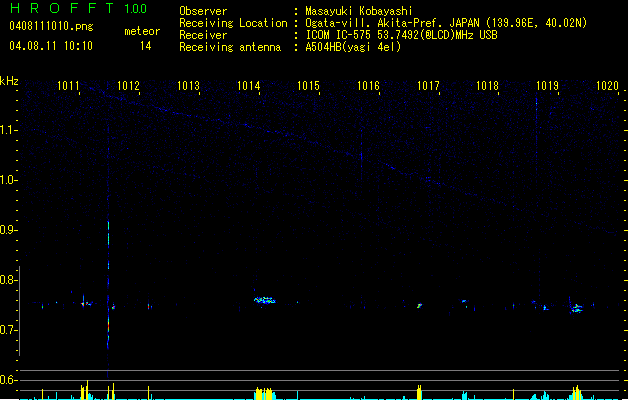Click time axis marker 1020

(x=607, y=86)
